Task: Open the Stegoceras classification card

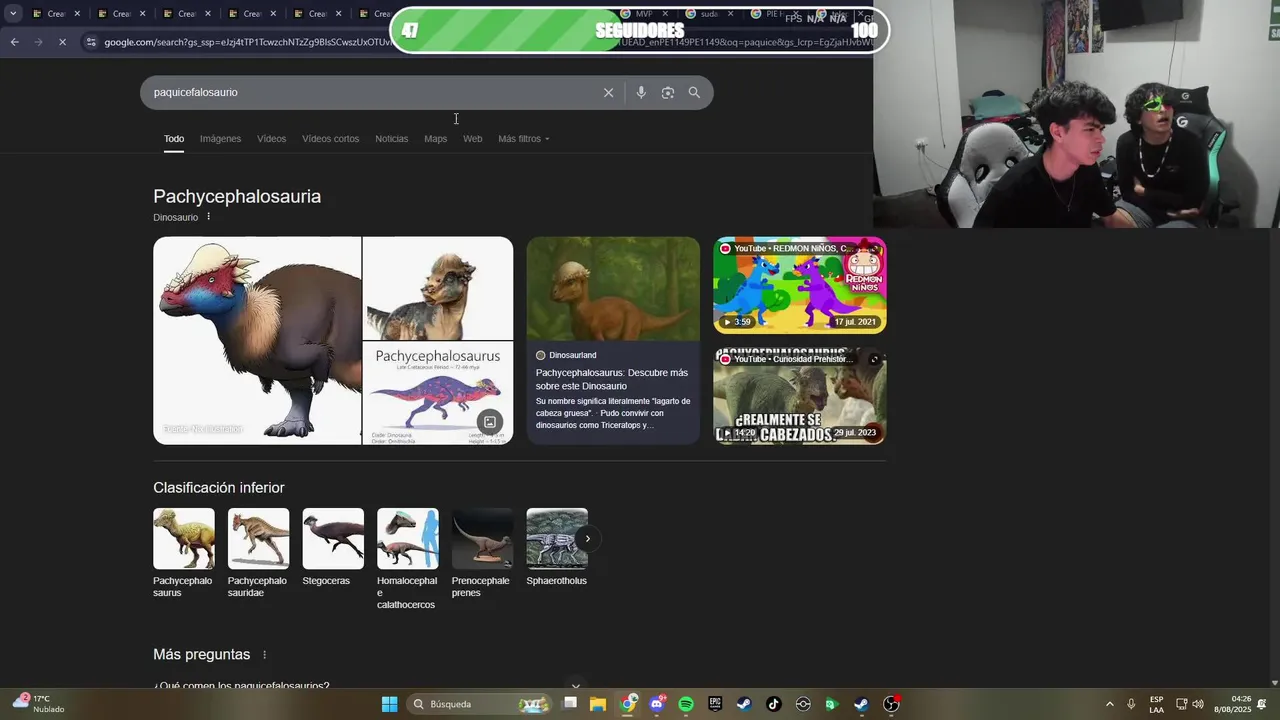Action: [x=333, y=547]
